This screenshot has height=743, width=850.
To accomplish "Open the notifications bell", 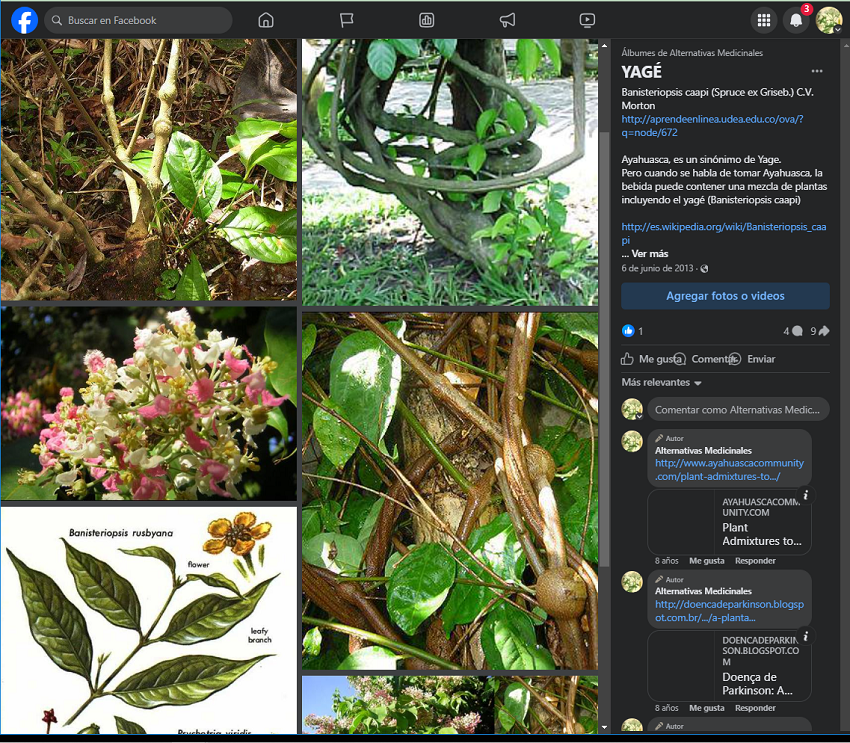I will pos(796,20).
